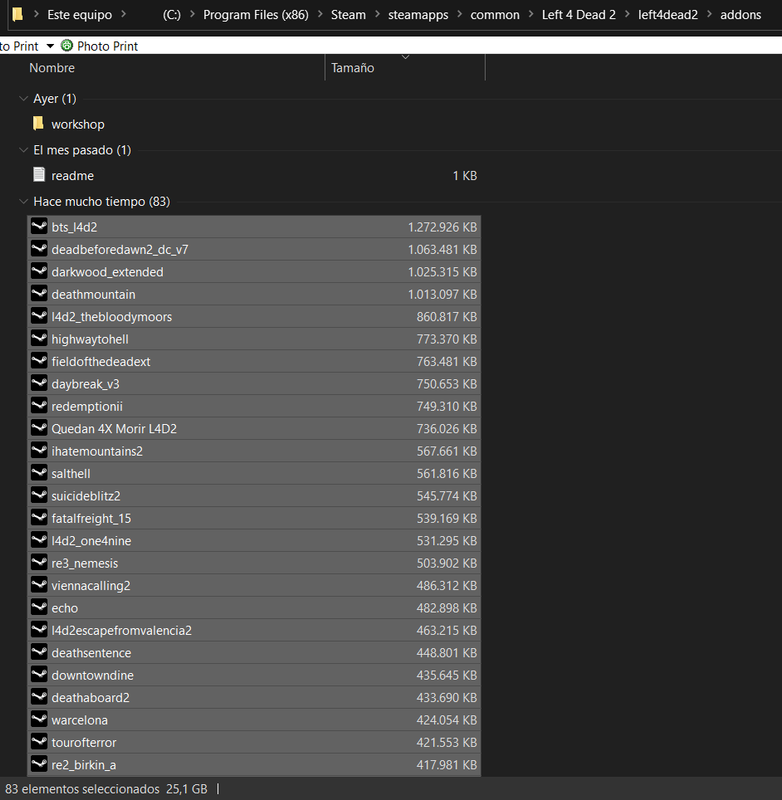Click the salthell file icon
The image size is (782, 800).
click(x=39, y=473)
